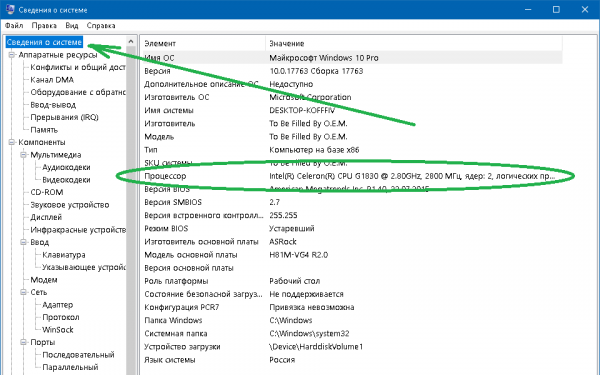Select the Версия 10.0.17763 row
Screen dimensions: 600x375
352,71
